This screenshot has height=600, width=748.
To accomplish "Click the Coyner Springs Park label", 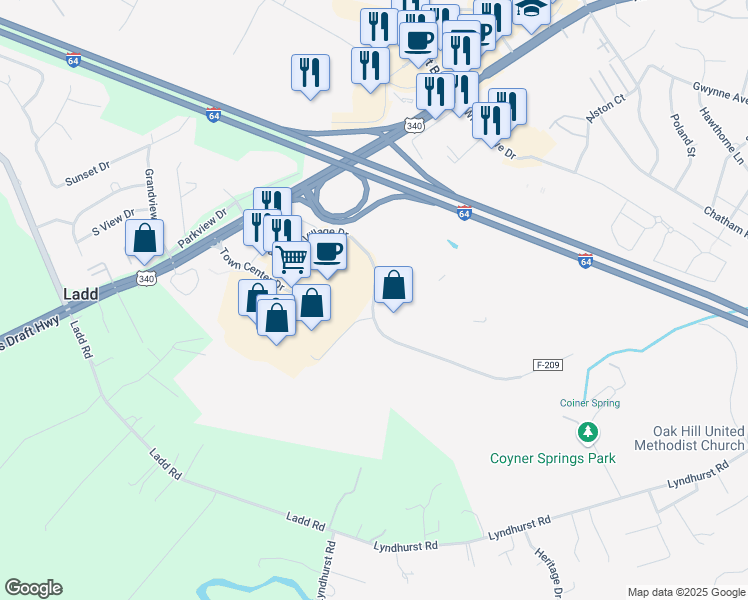I will [553, 458].
